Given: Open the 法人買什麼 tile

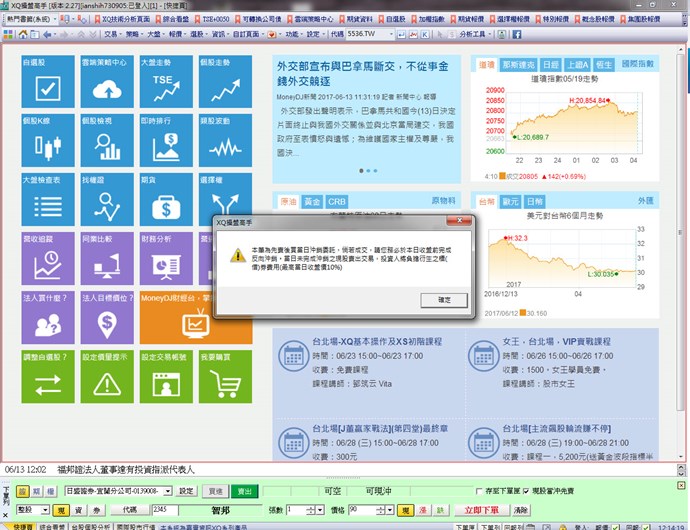Looking at the screenshot, I should [x=48, y=317].
